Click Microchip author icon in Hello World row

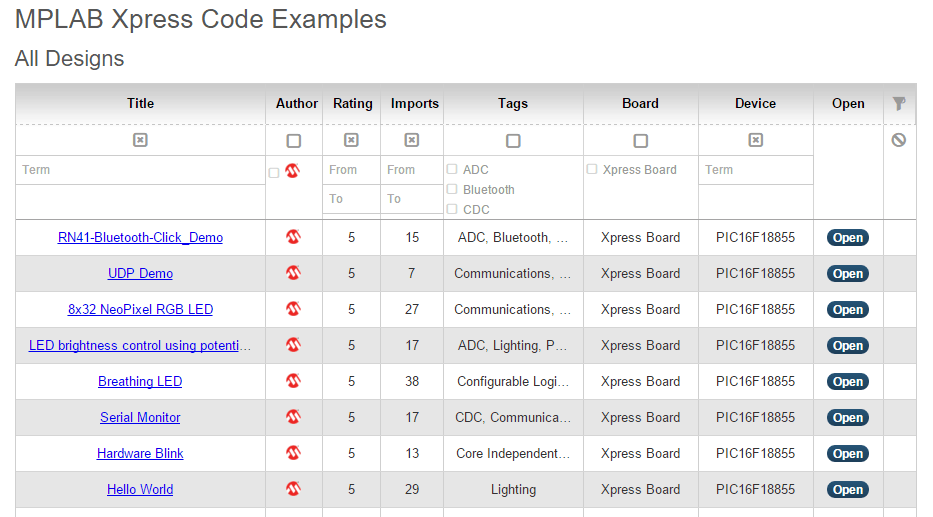click(293, 489)
